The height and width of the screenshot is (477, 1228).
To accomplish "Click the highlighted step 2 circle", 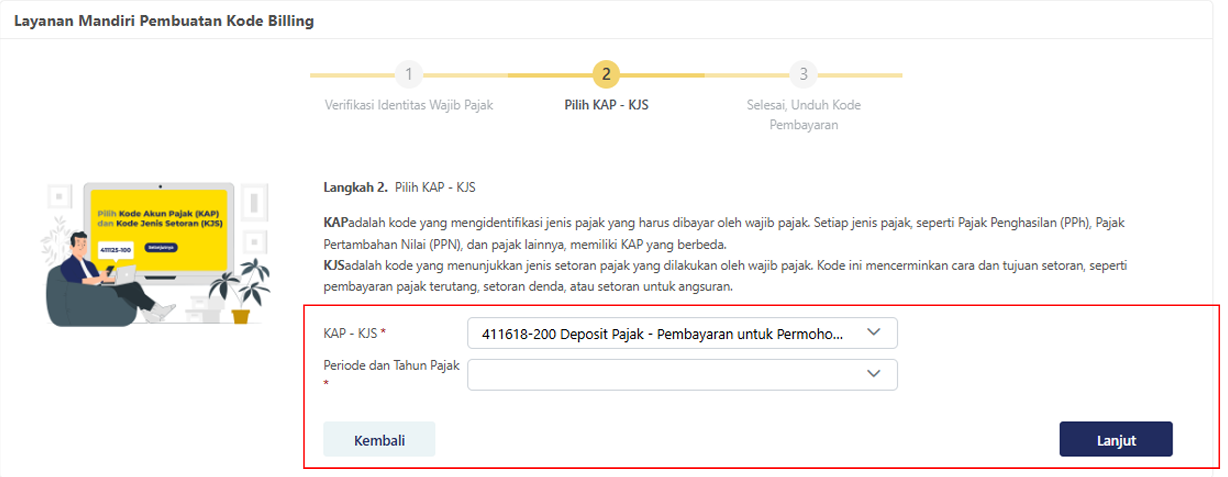I will tap(606, 74).
